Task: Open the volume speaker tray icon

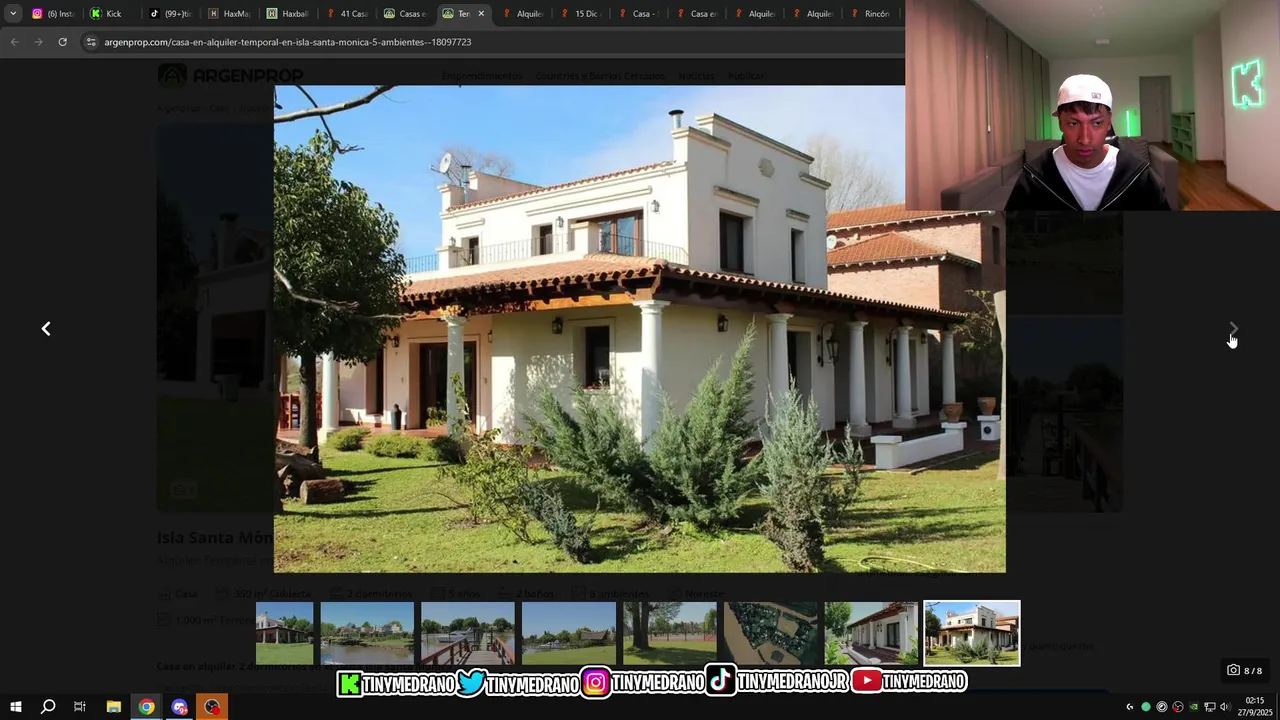Action: [1225, 707]
